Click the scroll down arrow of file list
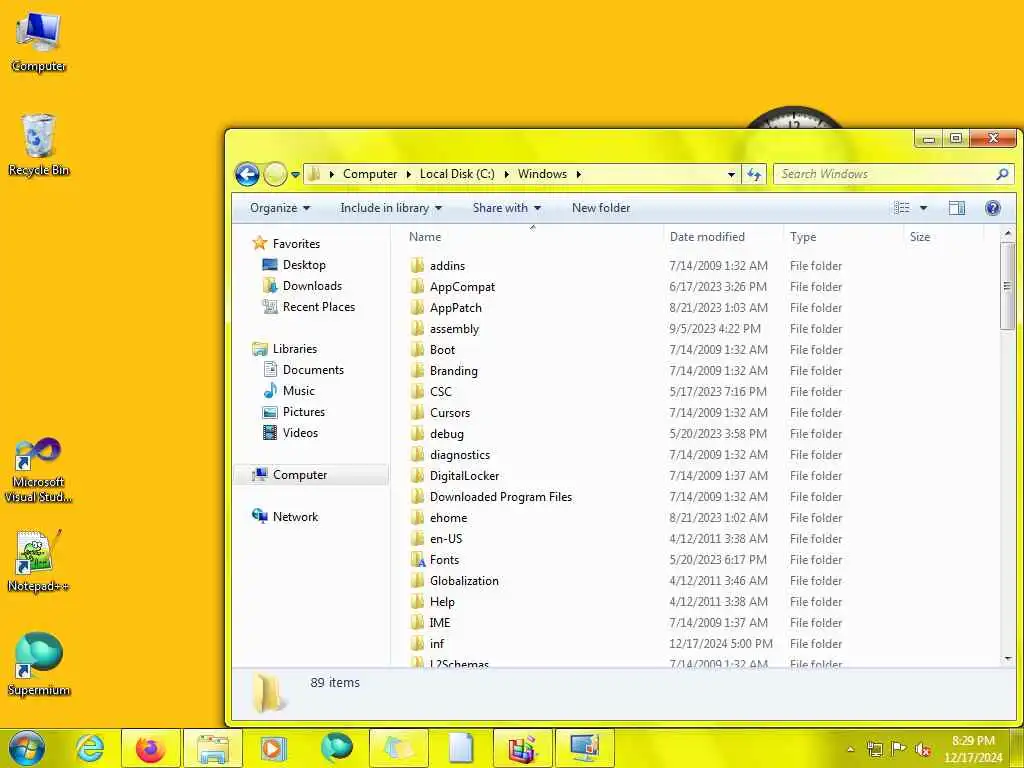The image size is (1024, 768). click(x=1007, y=658)
